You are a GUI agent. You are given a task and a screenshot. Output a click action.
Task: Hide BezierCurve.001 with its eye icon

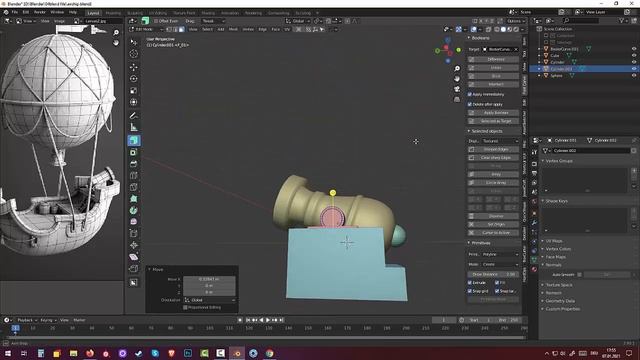pyautogui.click(x=634, y=49)
